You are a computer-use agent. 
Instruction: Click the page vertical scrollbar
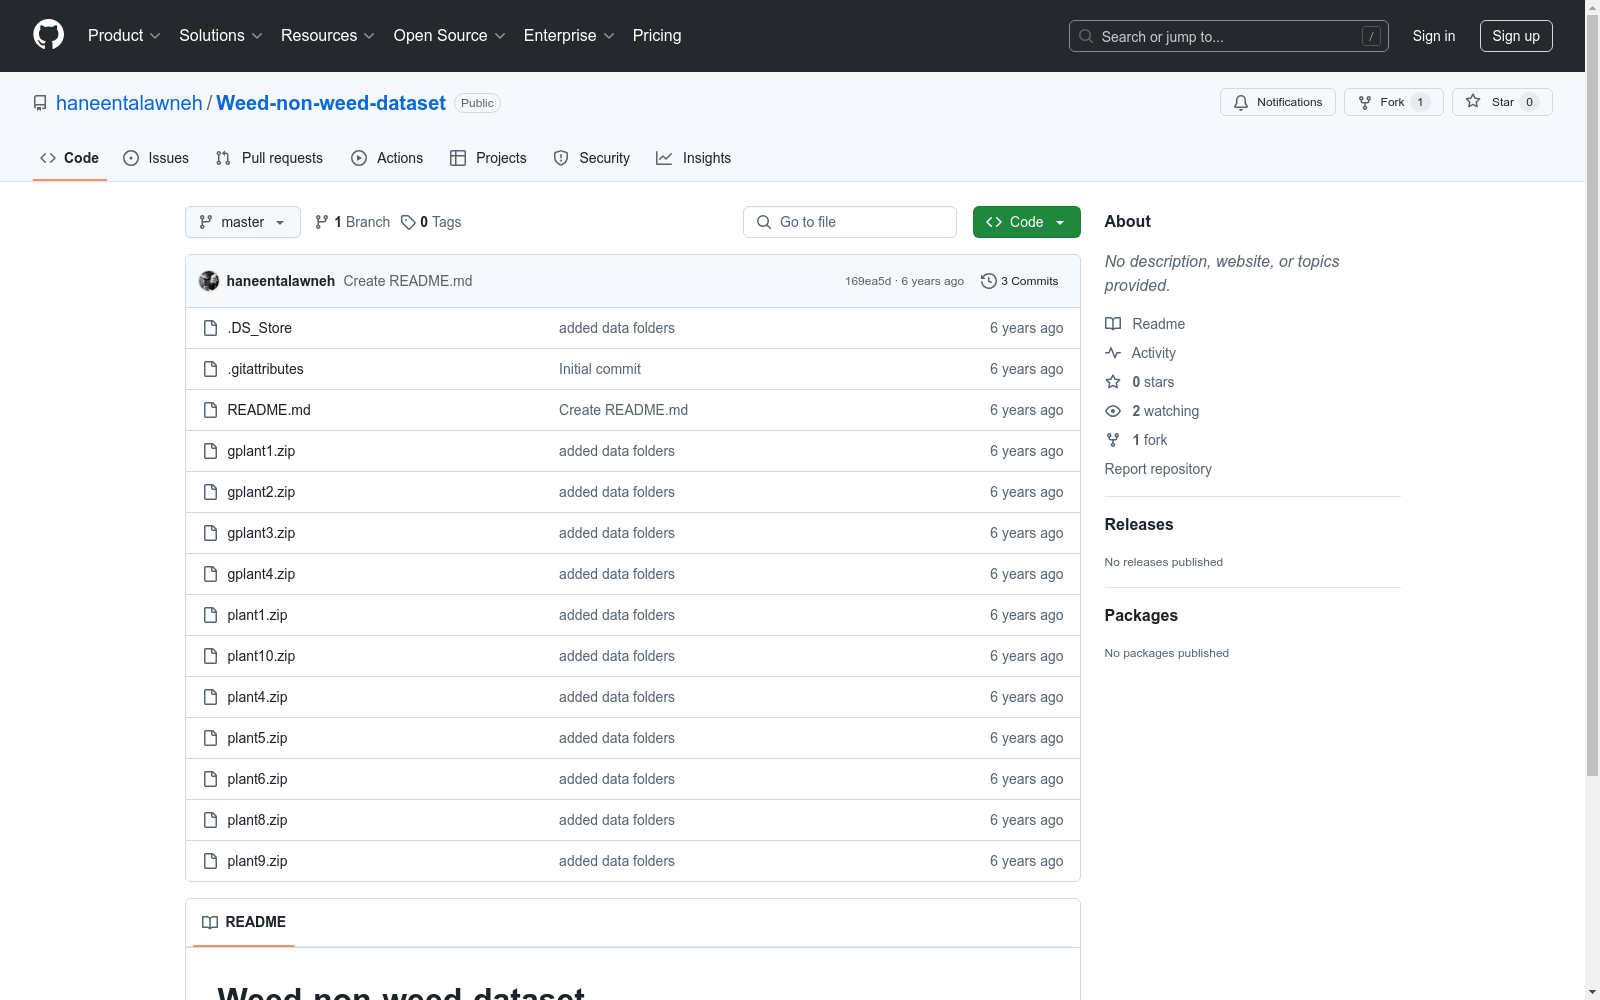coord(1592,400)
